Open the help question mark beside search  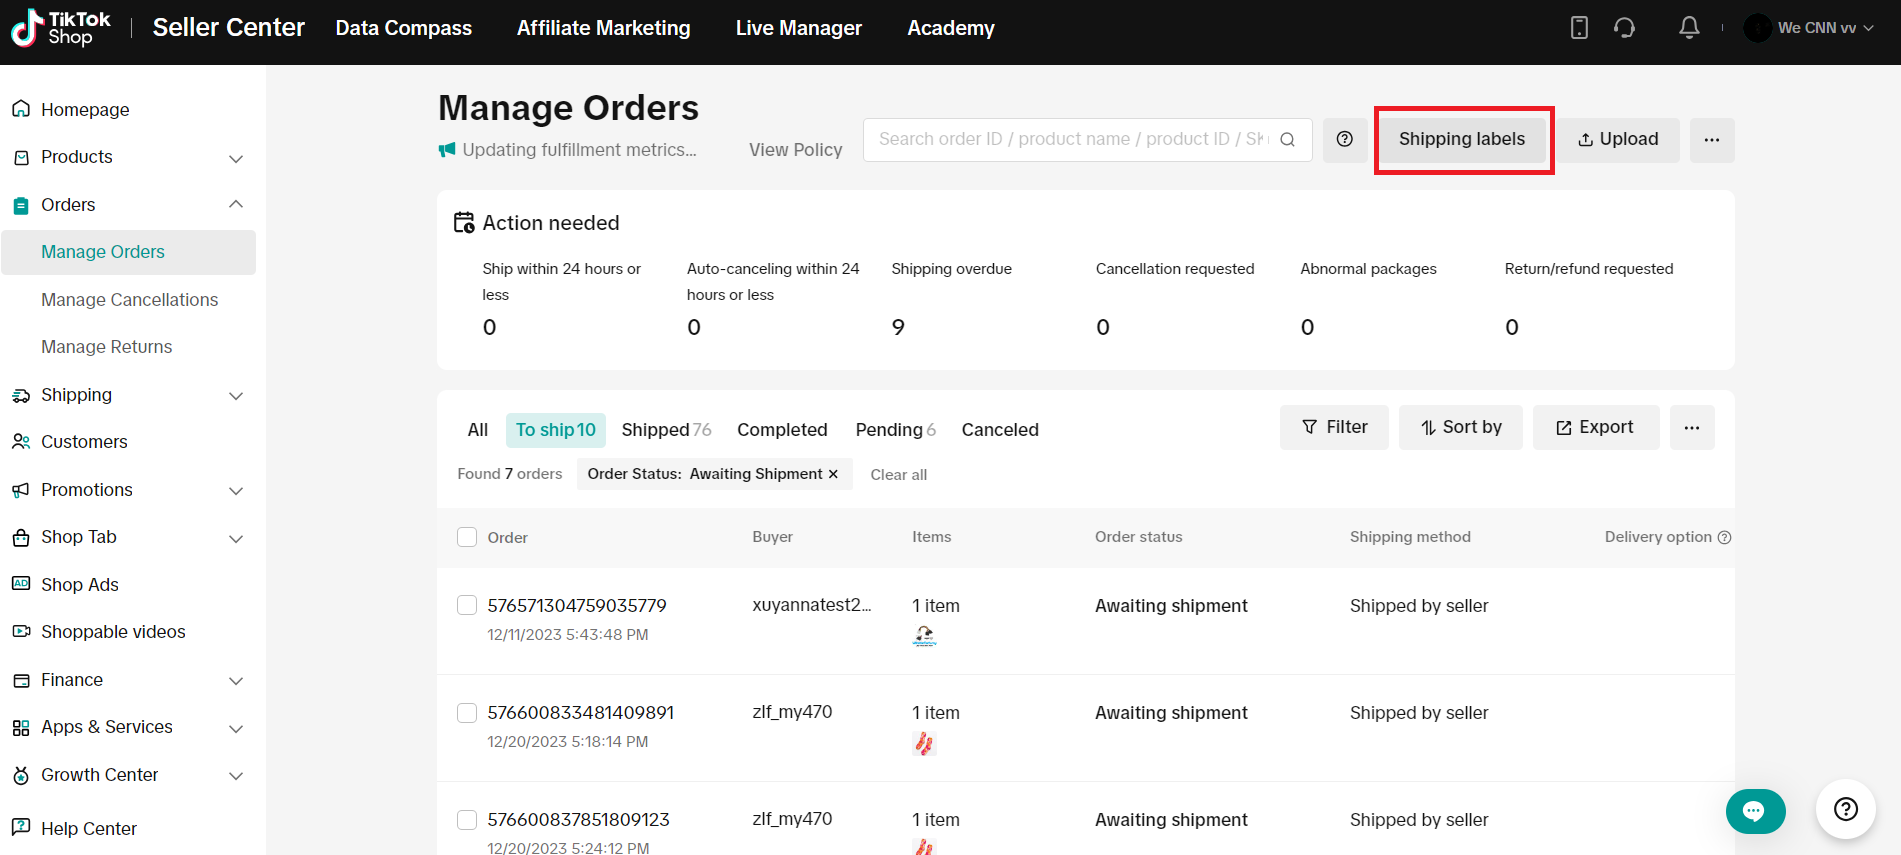(x=1344, y=140)
